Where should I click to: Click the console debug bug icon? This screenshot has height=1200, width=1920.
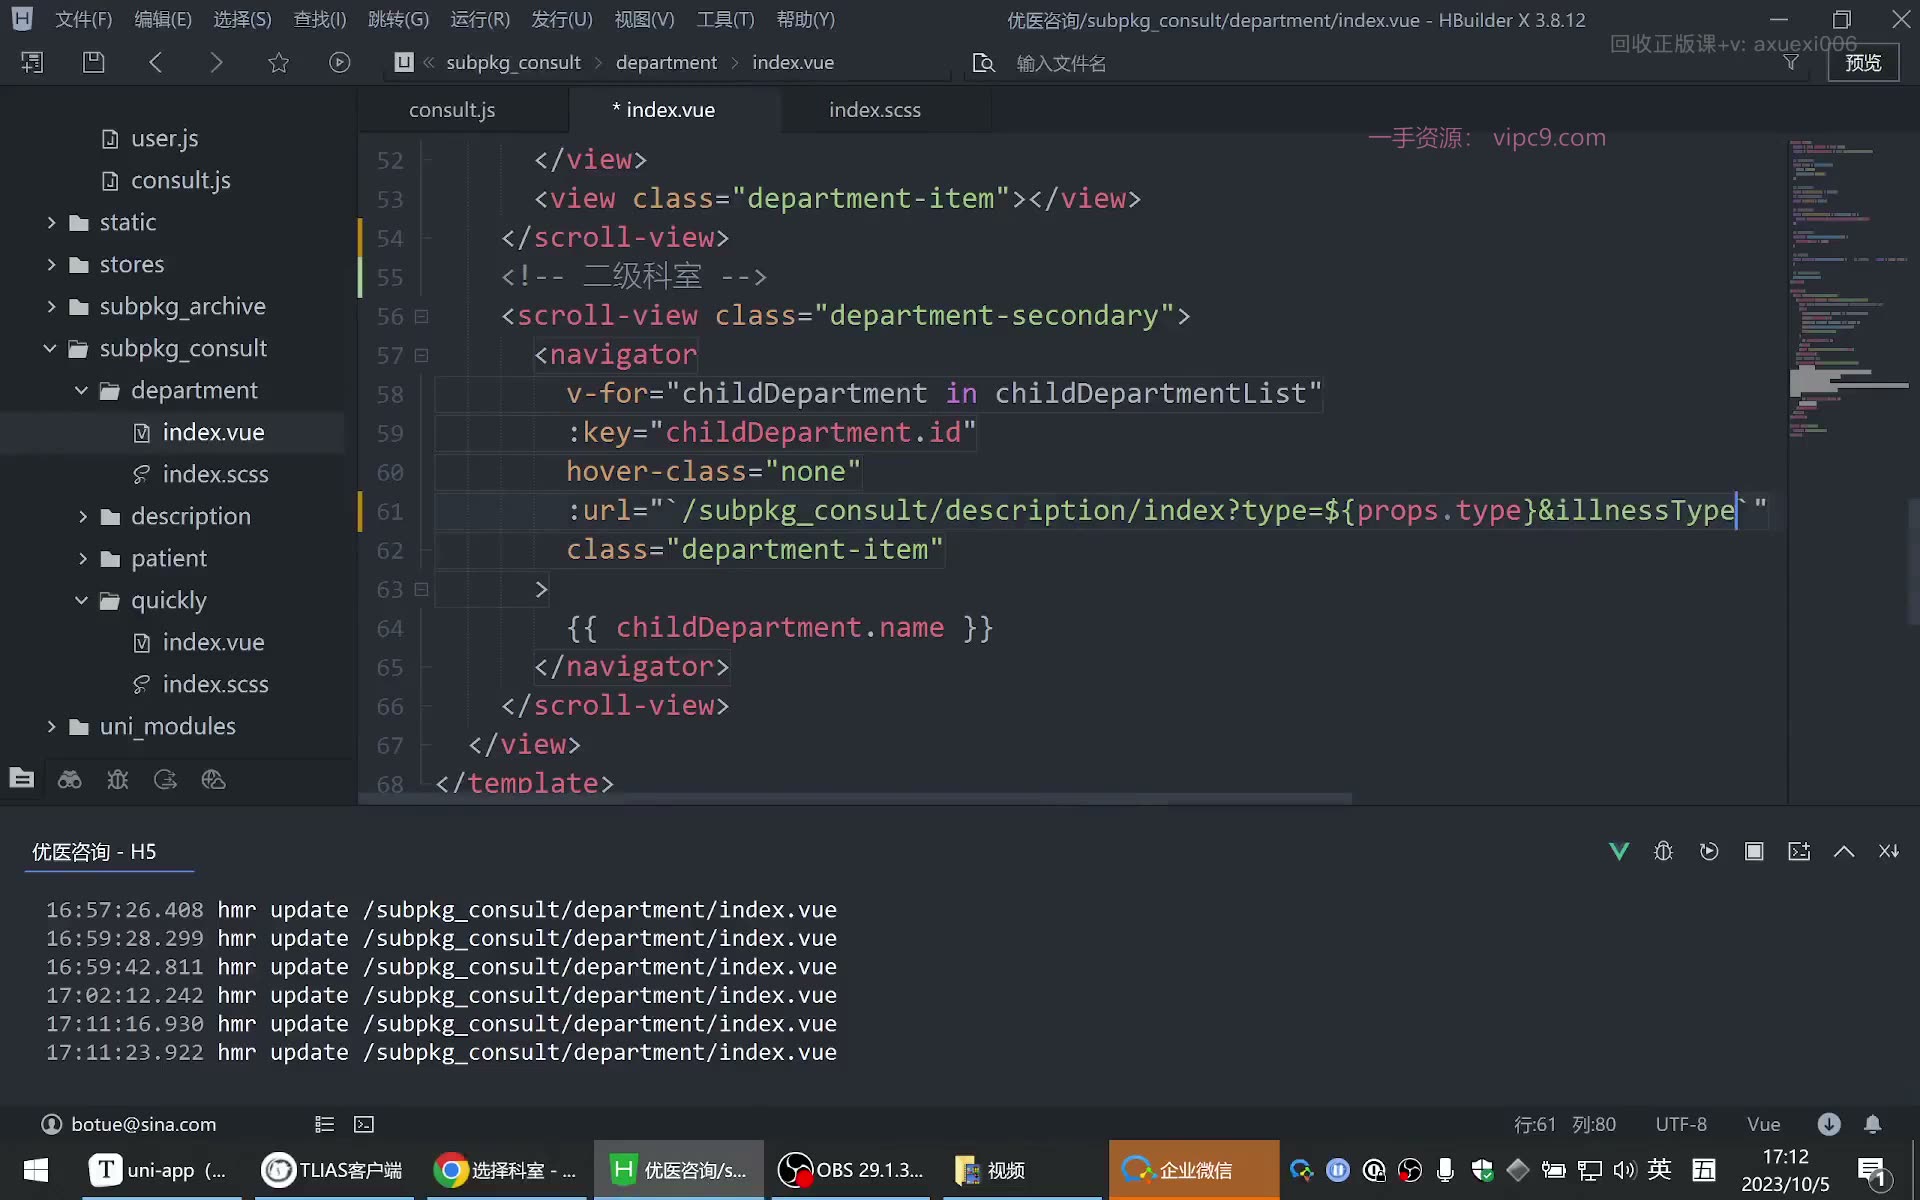[1664, 851]
